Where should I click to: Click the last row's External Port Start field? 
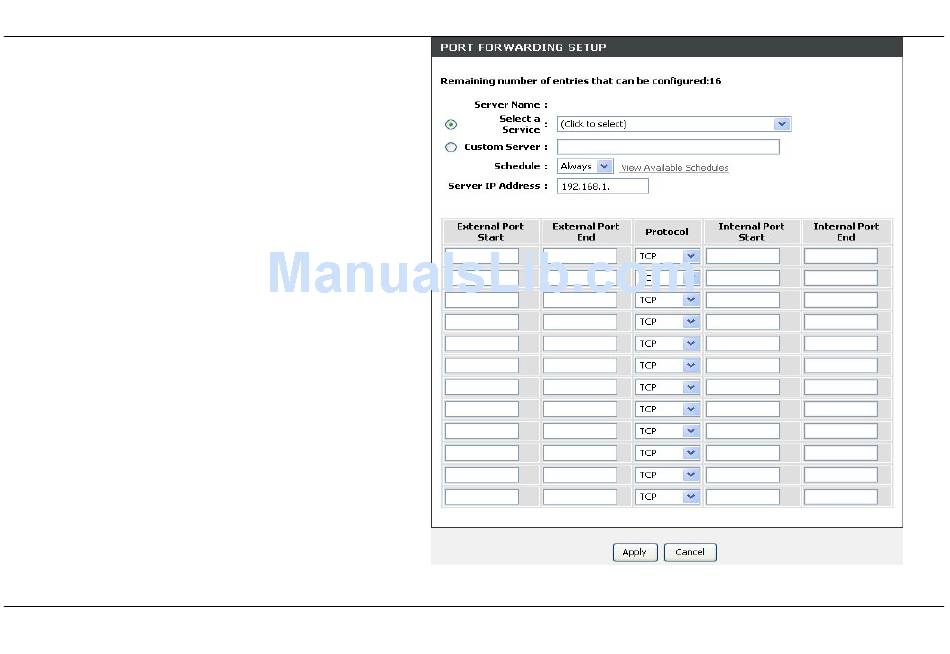pyautogui.click(x=482, y=496)
